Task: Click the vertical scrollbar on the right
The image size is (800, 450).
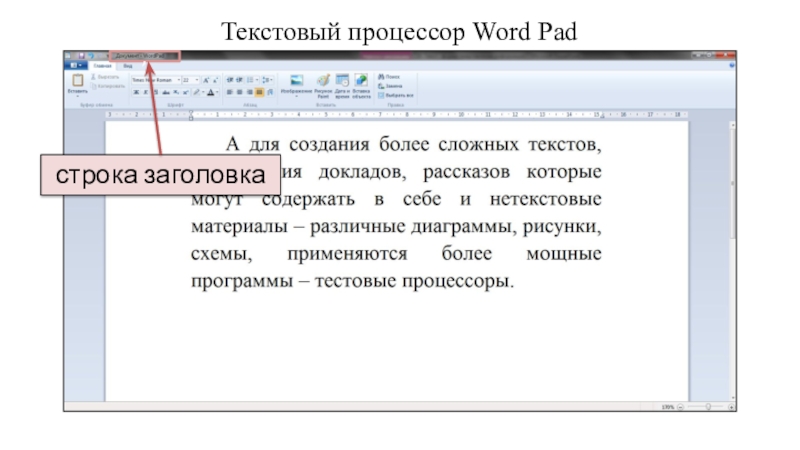Action: [733, 261]
